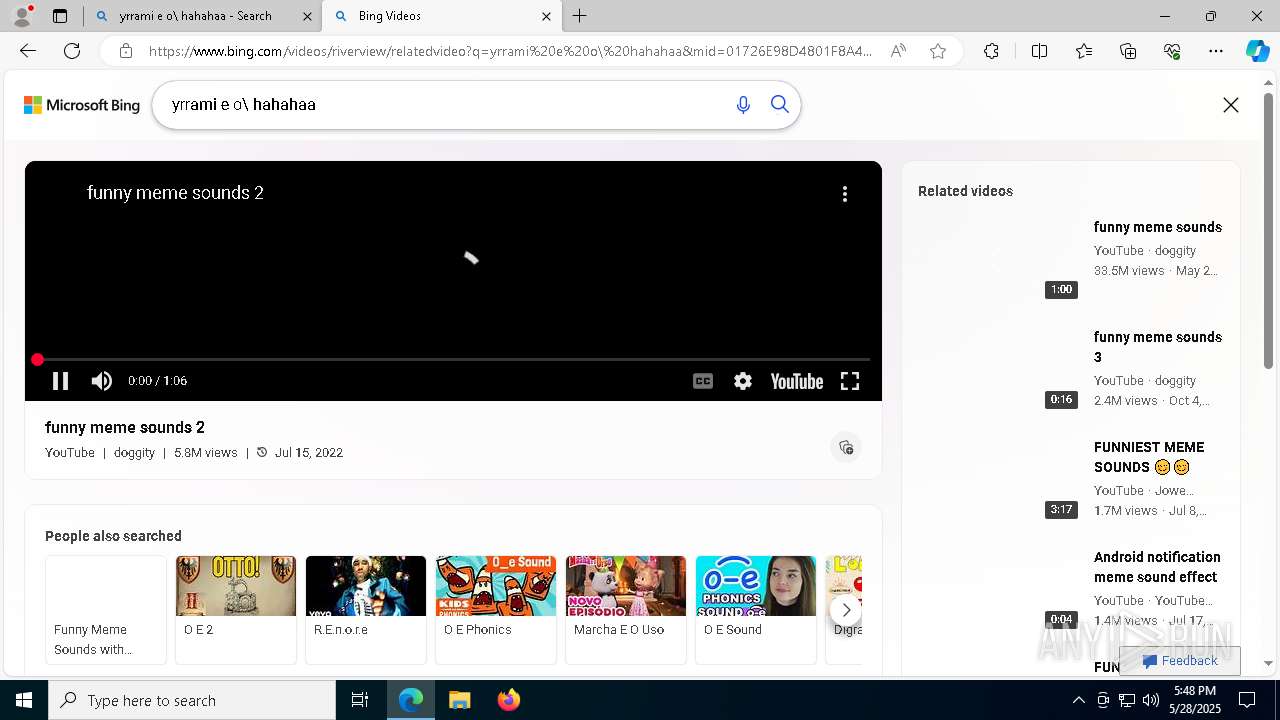1280x720 pixels.
Task: Search by voice using microphone icon
Action: click(743, 105)
